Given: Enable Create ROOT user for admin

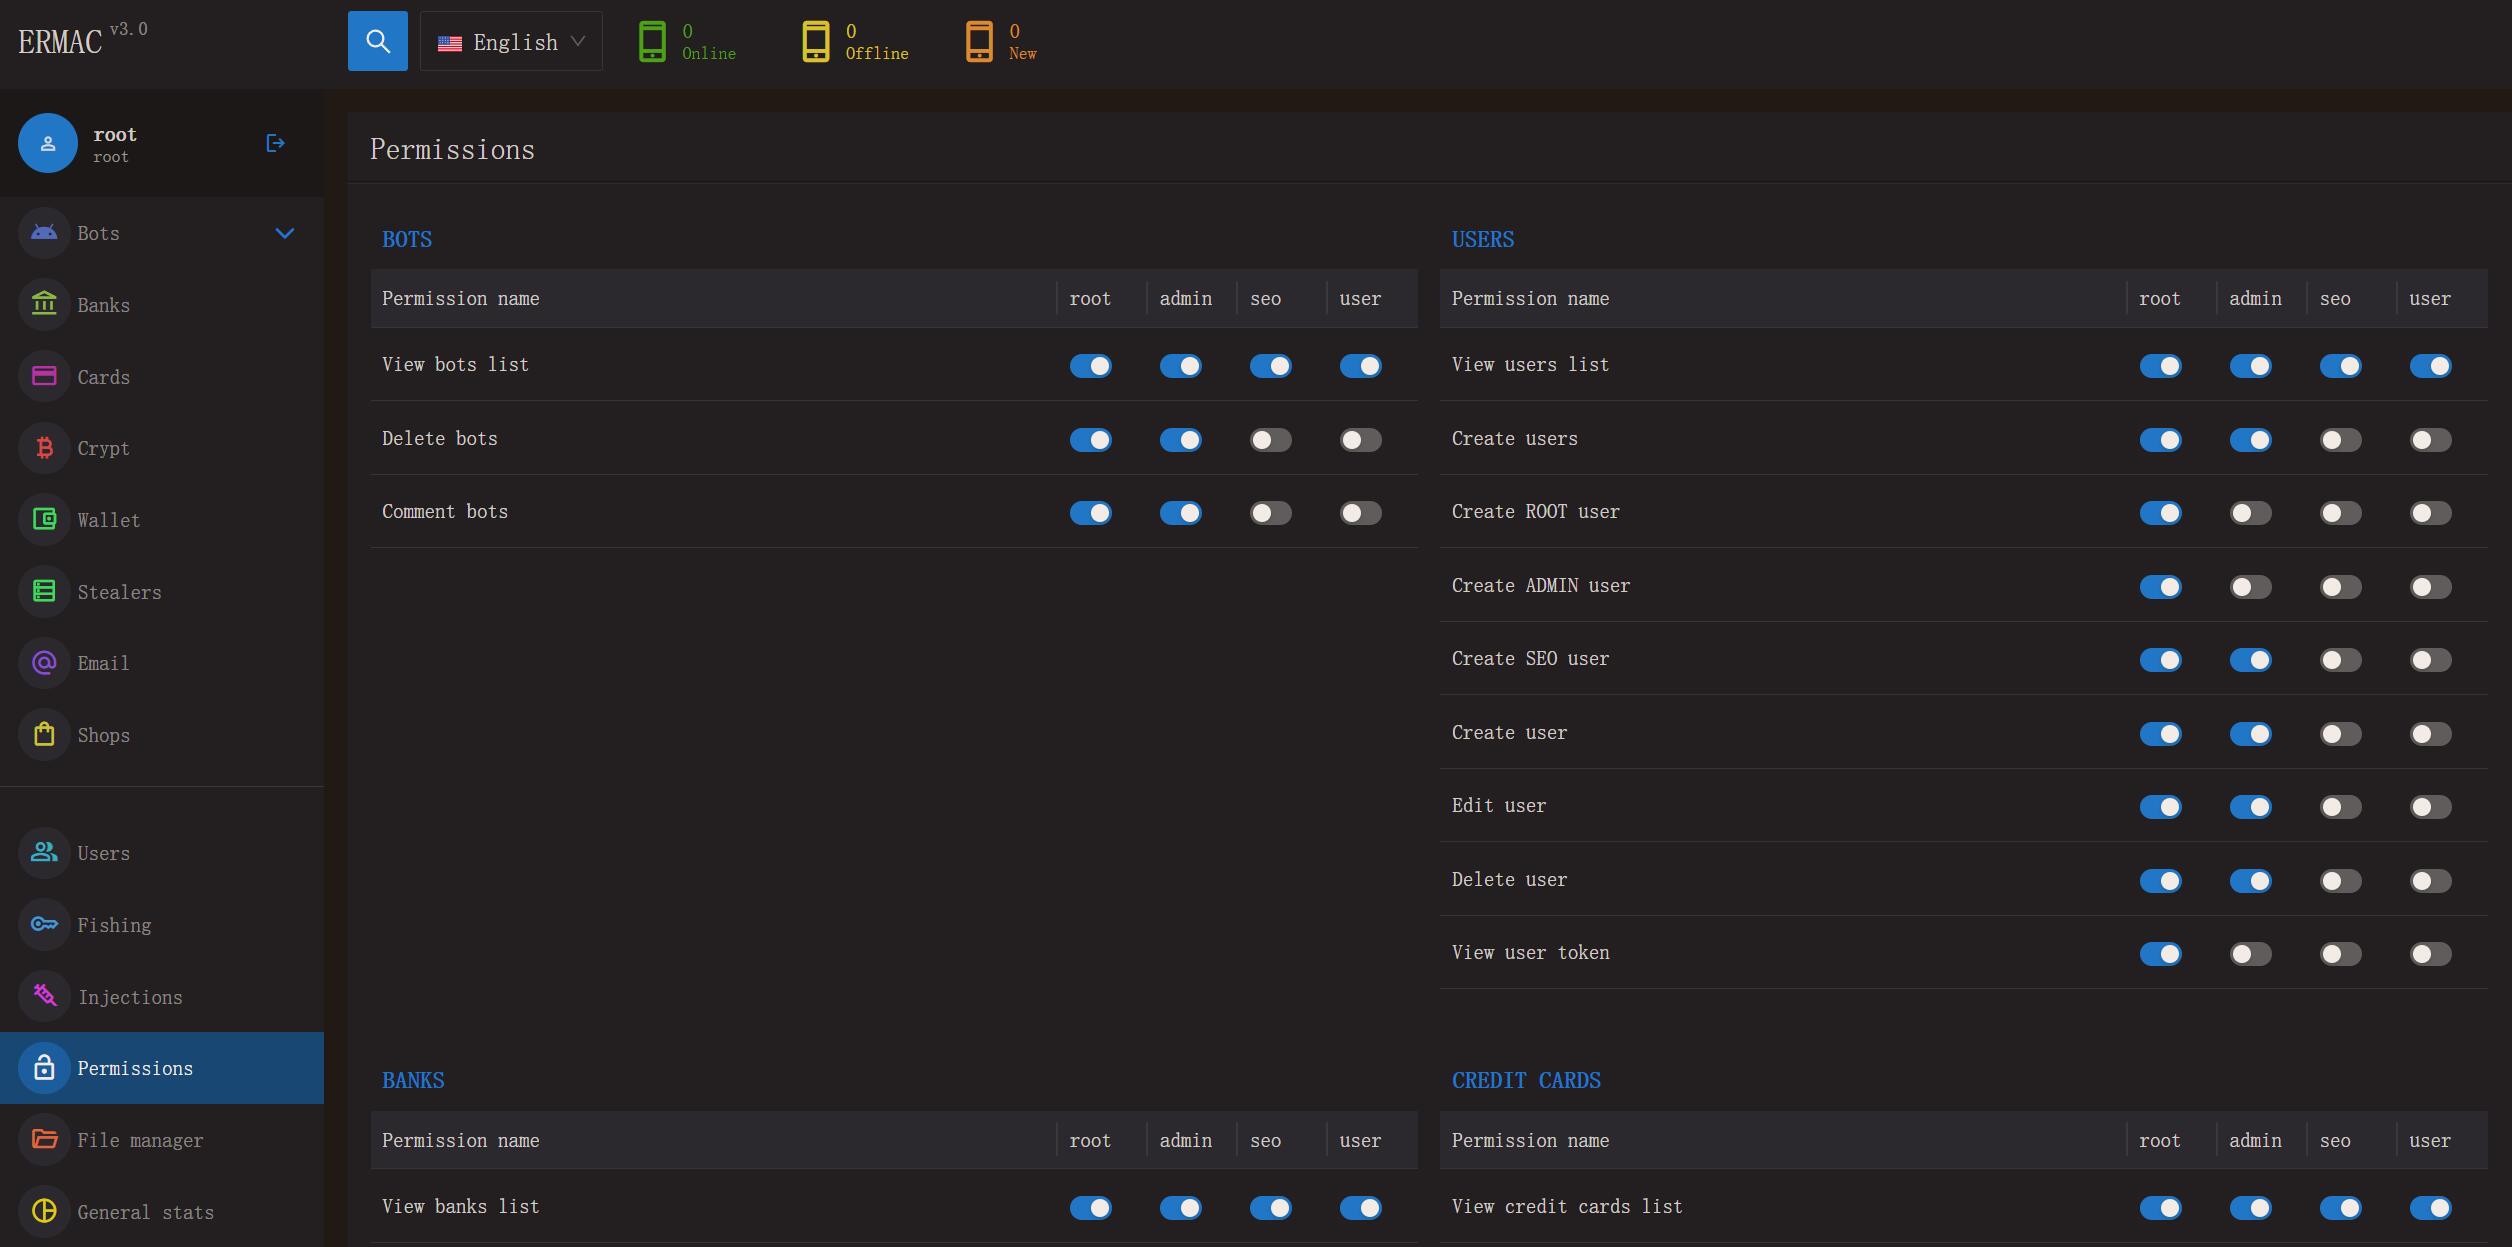Looking at the screenshot, I should 2250,513.
